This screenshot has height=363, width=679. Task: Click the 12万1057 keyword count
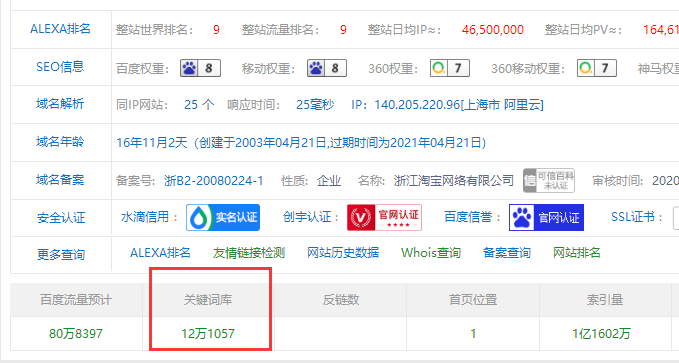208,334
